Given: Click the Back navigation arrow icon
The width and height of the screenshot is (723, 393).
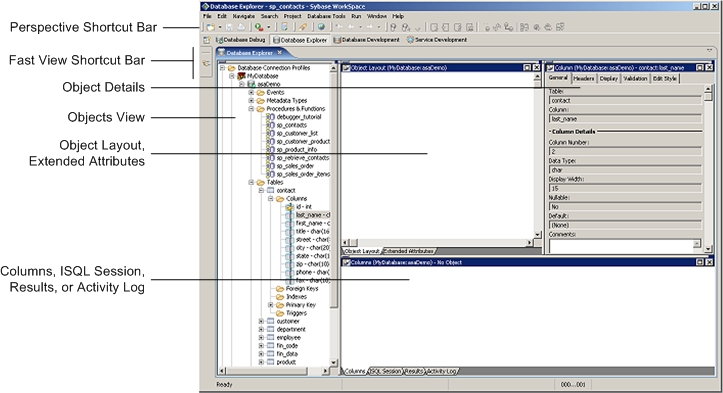Looking at the screenshot, I should point(351,27).
